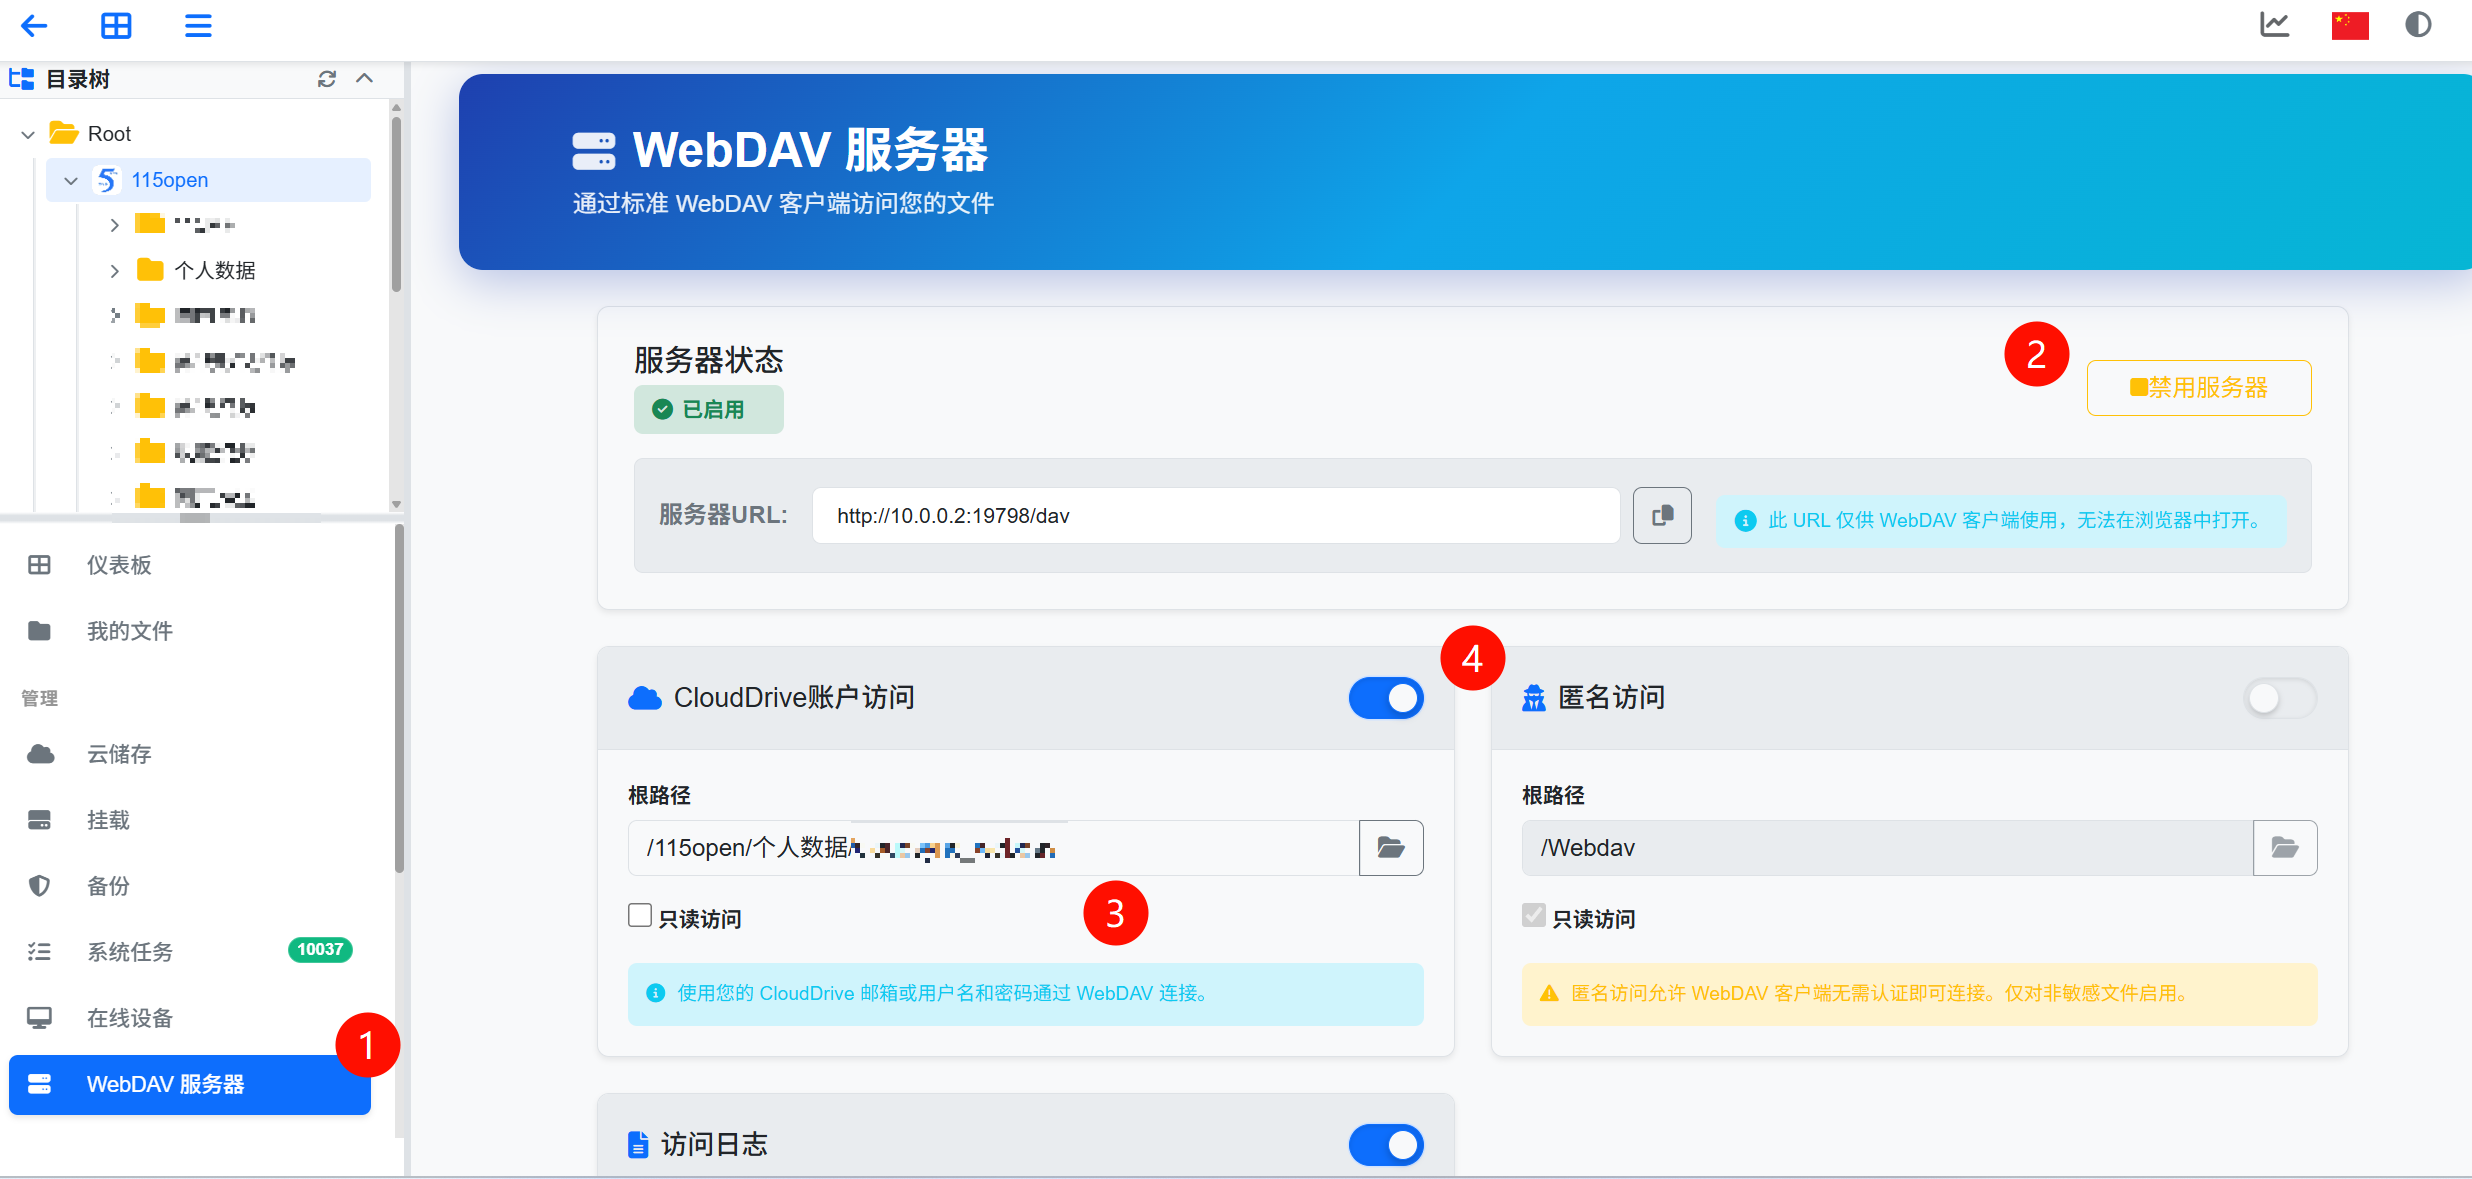Collapse the Root tree node
Viewport: 2472px width, 1179px height.
[28, 134]
